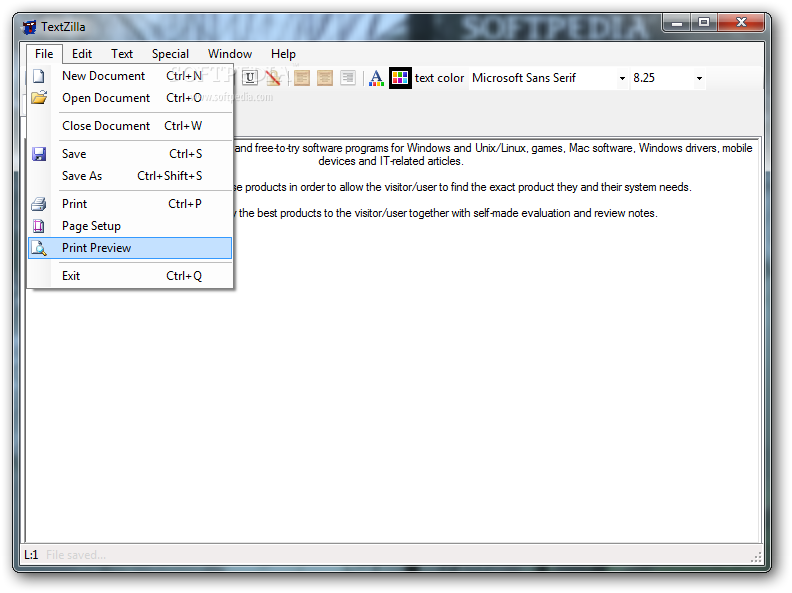
Task: Click the TextZilla title bar app icon
Action: pos(29,27)
